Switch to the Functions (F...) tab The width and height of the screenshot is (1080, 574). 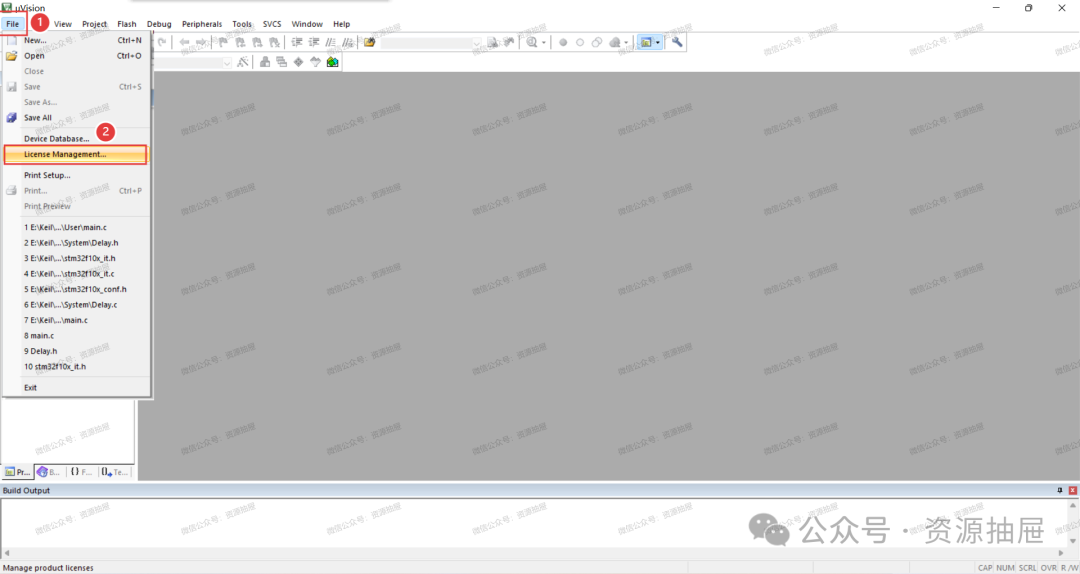tap(81, 472)
